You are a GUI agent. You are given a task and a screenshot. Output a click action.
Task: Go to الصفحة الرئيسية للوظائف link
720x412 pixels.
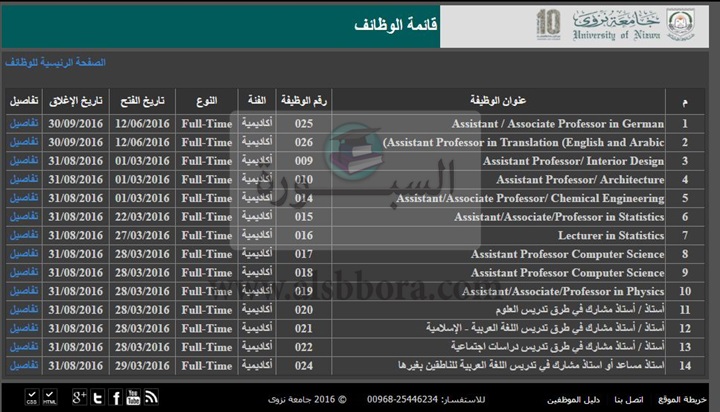click(56, 63)
